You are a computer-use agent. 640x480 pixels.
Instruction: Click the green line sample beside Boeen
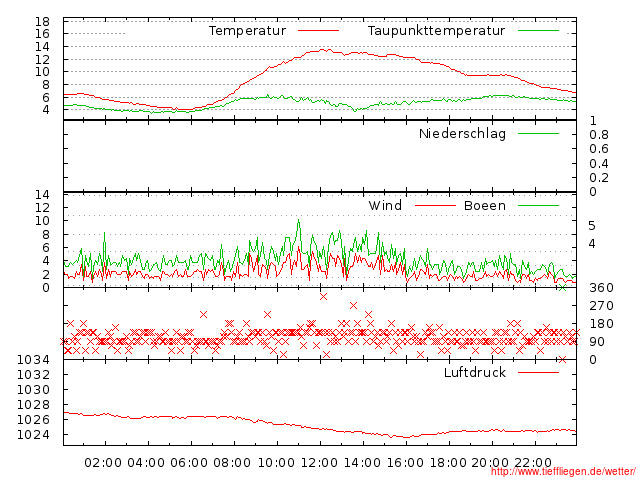[x=538, y=205]
